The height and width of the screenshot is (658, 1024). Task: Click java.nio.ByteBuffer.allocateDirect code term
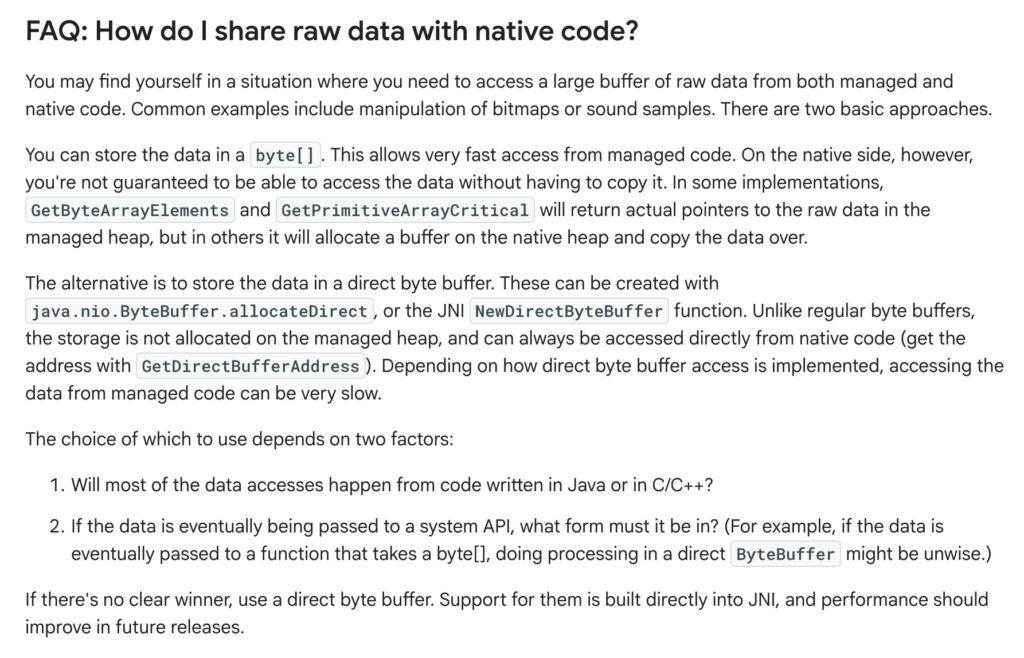pos(199,311)
